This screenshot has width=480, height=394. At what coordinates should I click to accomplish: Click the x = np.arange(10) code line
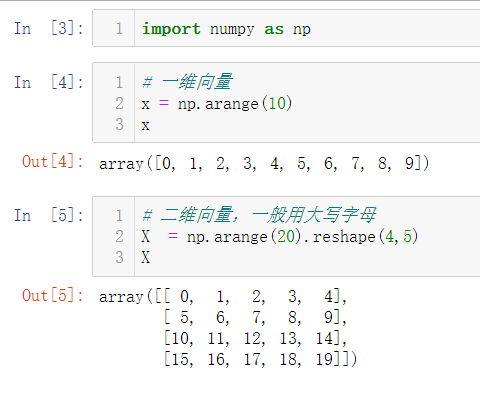click(217, 104)
